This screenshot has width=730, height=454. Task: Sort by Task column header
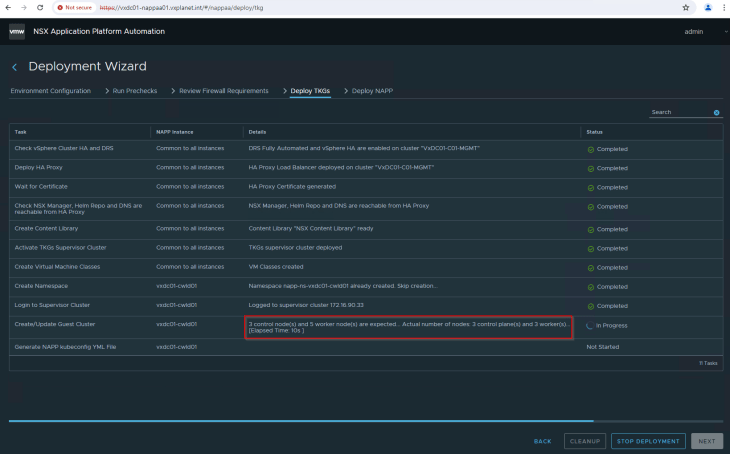[x=20, y=132]
